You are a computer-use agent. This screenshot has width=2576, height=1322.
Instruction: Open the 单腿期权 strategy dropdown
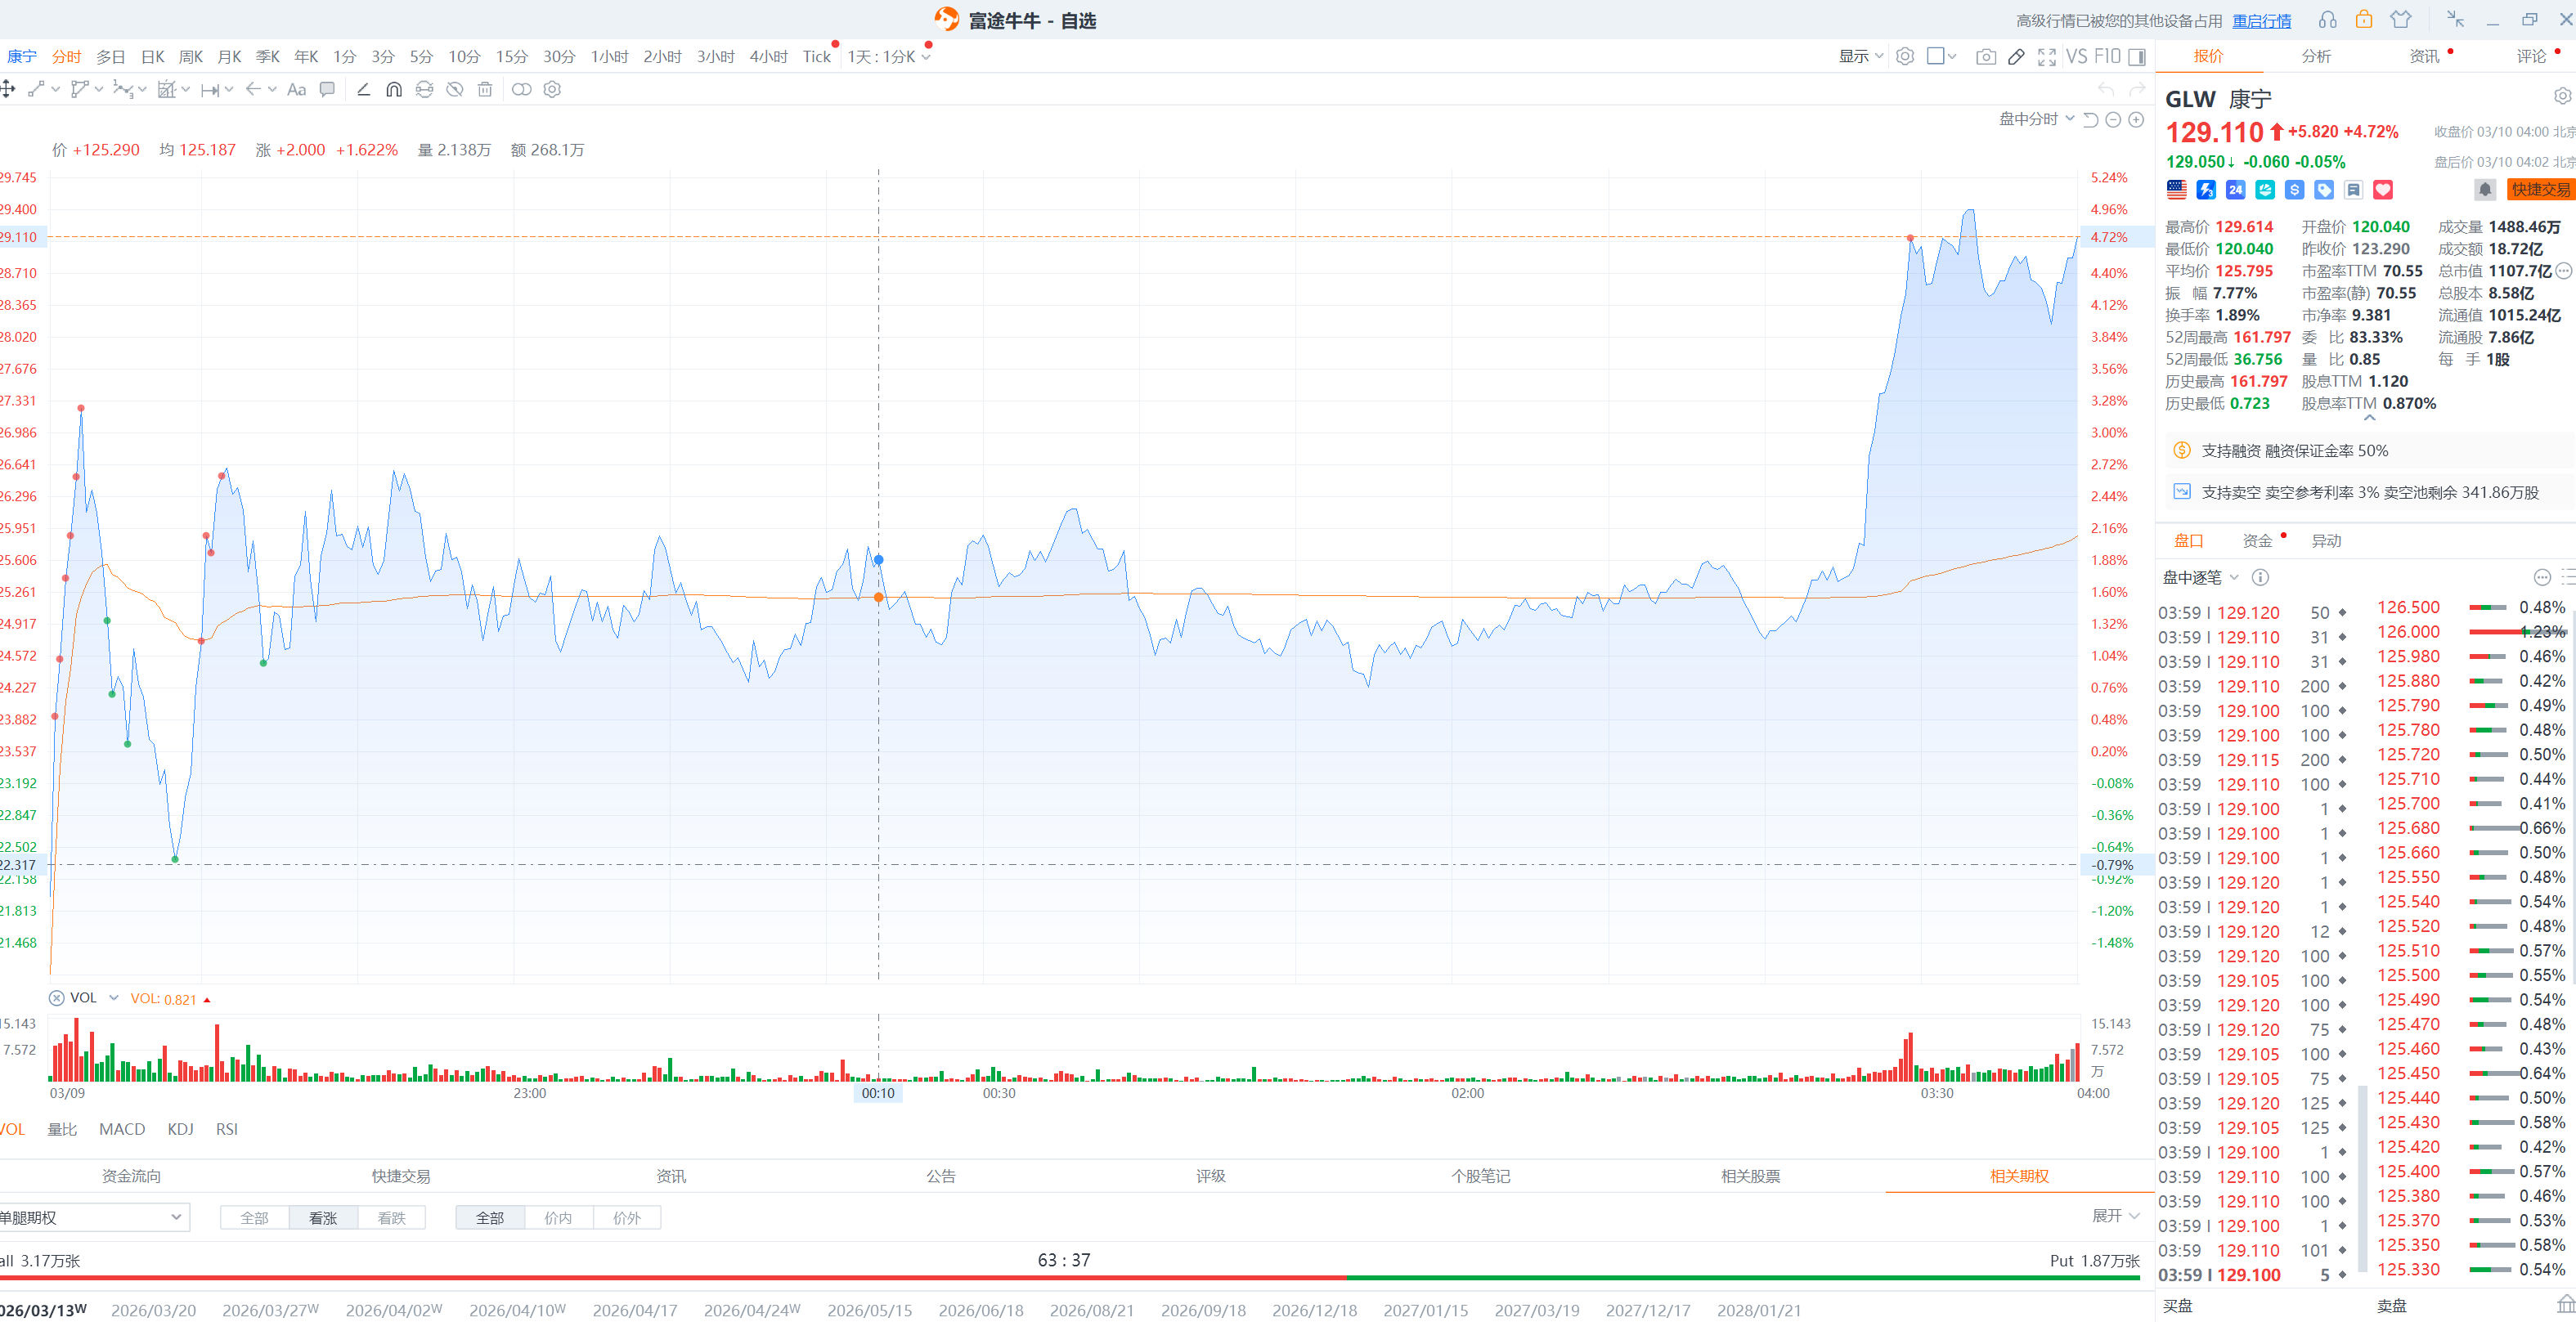click(92, 1217)
